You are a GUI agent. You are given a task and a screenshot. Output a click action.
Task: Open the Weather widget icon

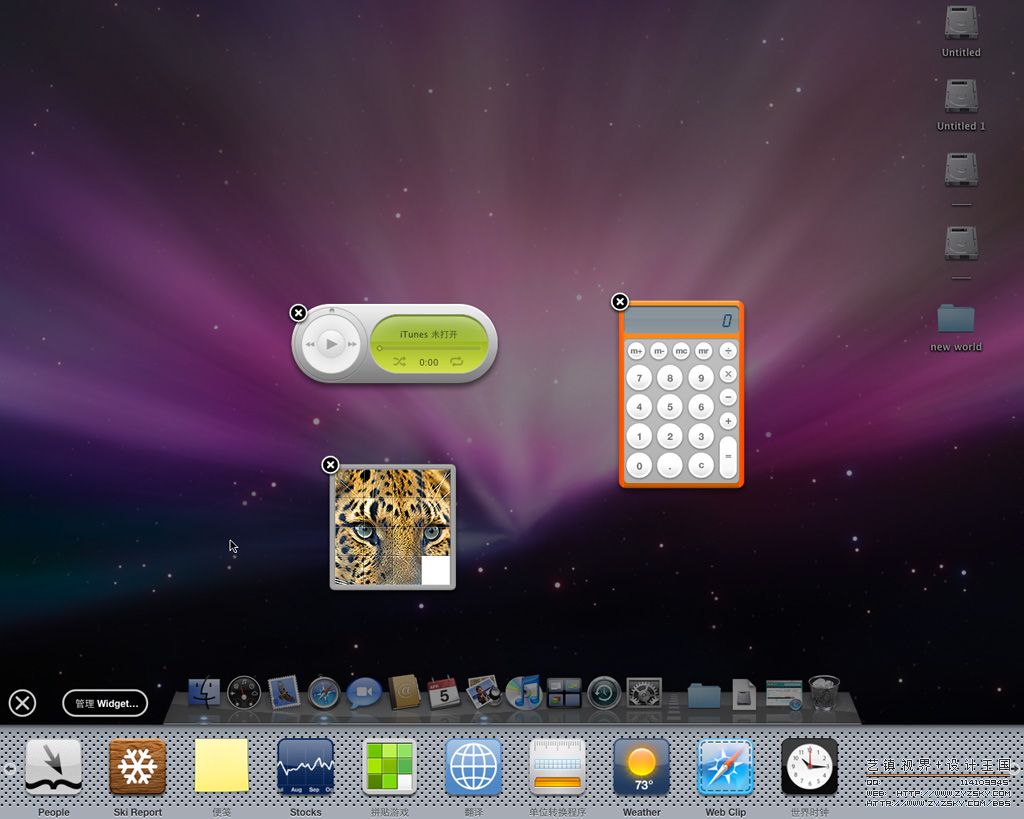click(x=641, y=767)
